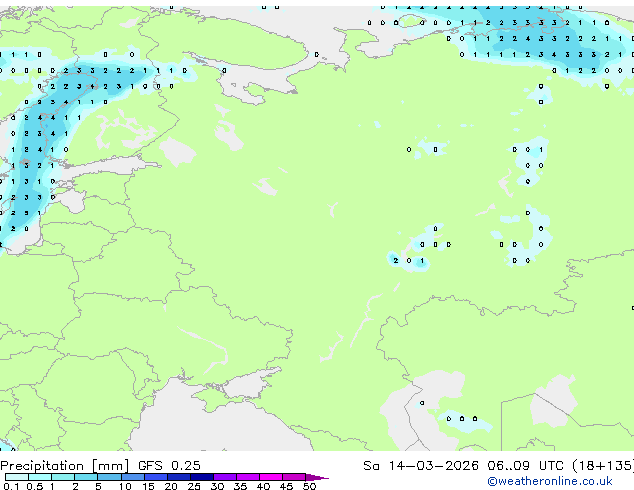Select the 45–50 mm legend swatch
Image resolution: width=634 pixels, height=490 pixels.
point(294,477)
